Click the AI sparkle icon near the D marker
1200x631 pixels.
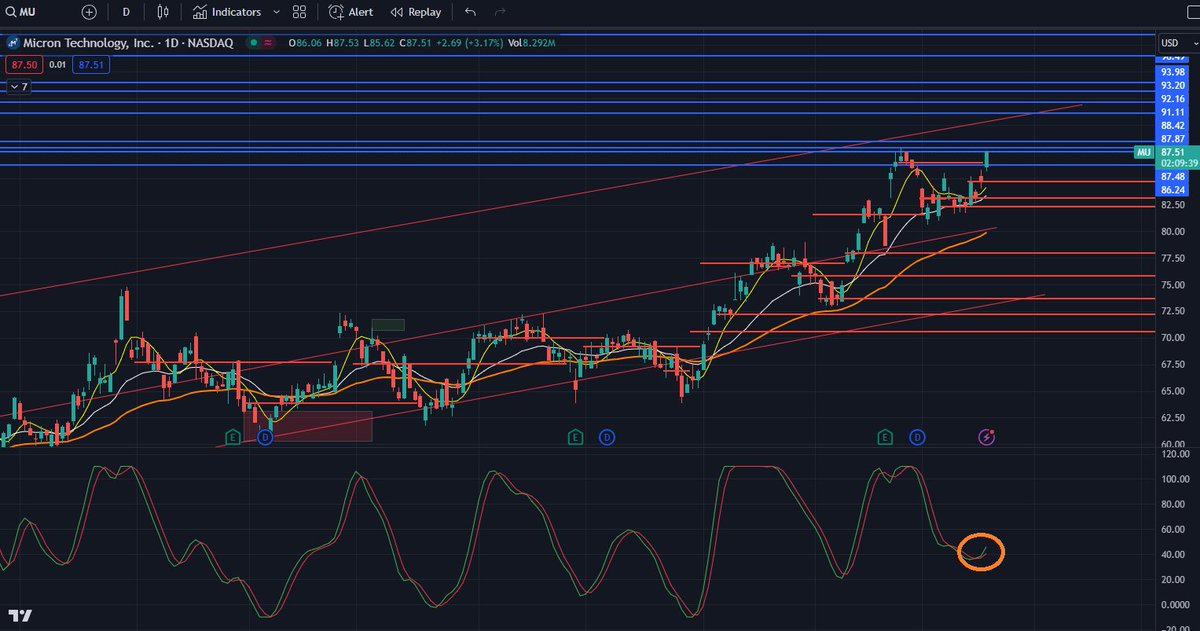pos(986,437)
